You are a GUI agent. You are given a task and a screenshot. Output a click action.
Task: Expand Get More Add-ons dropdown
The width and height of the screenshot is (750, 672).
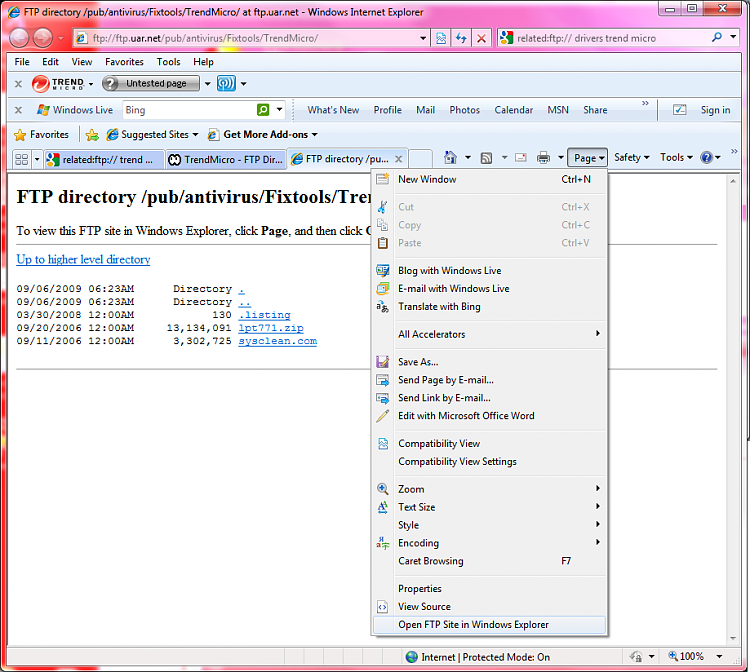314,135
